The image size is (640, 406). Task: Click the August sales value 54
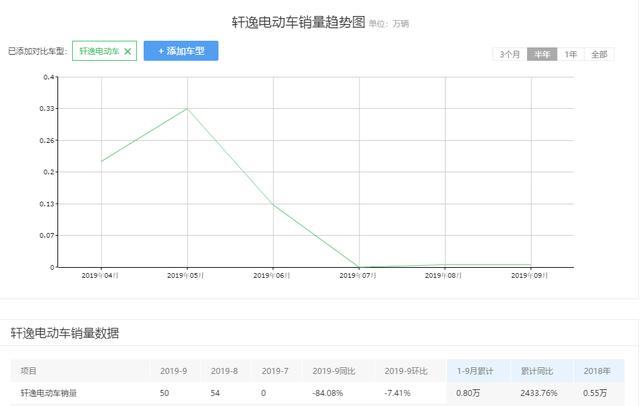215,393
